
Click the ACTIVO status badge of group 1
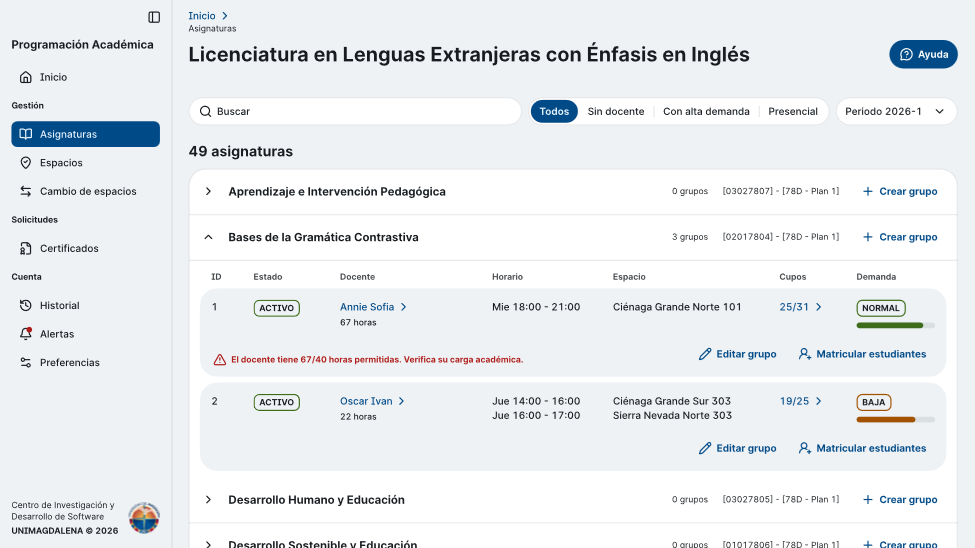[277, 308]
